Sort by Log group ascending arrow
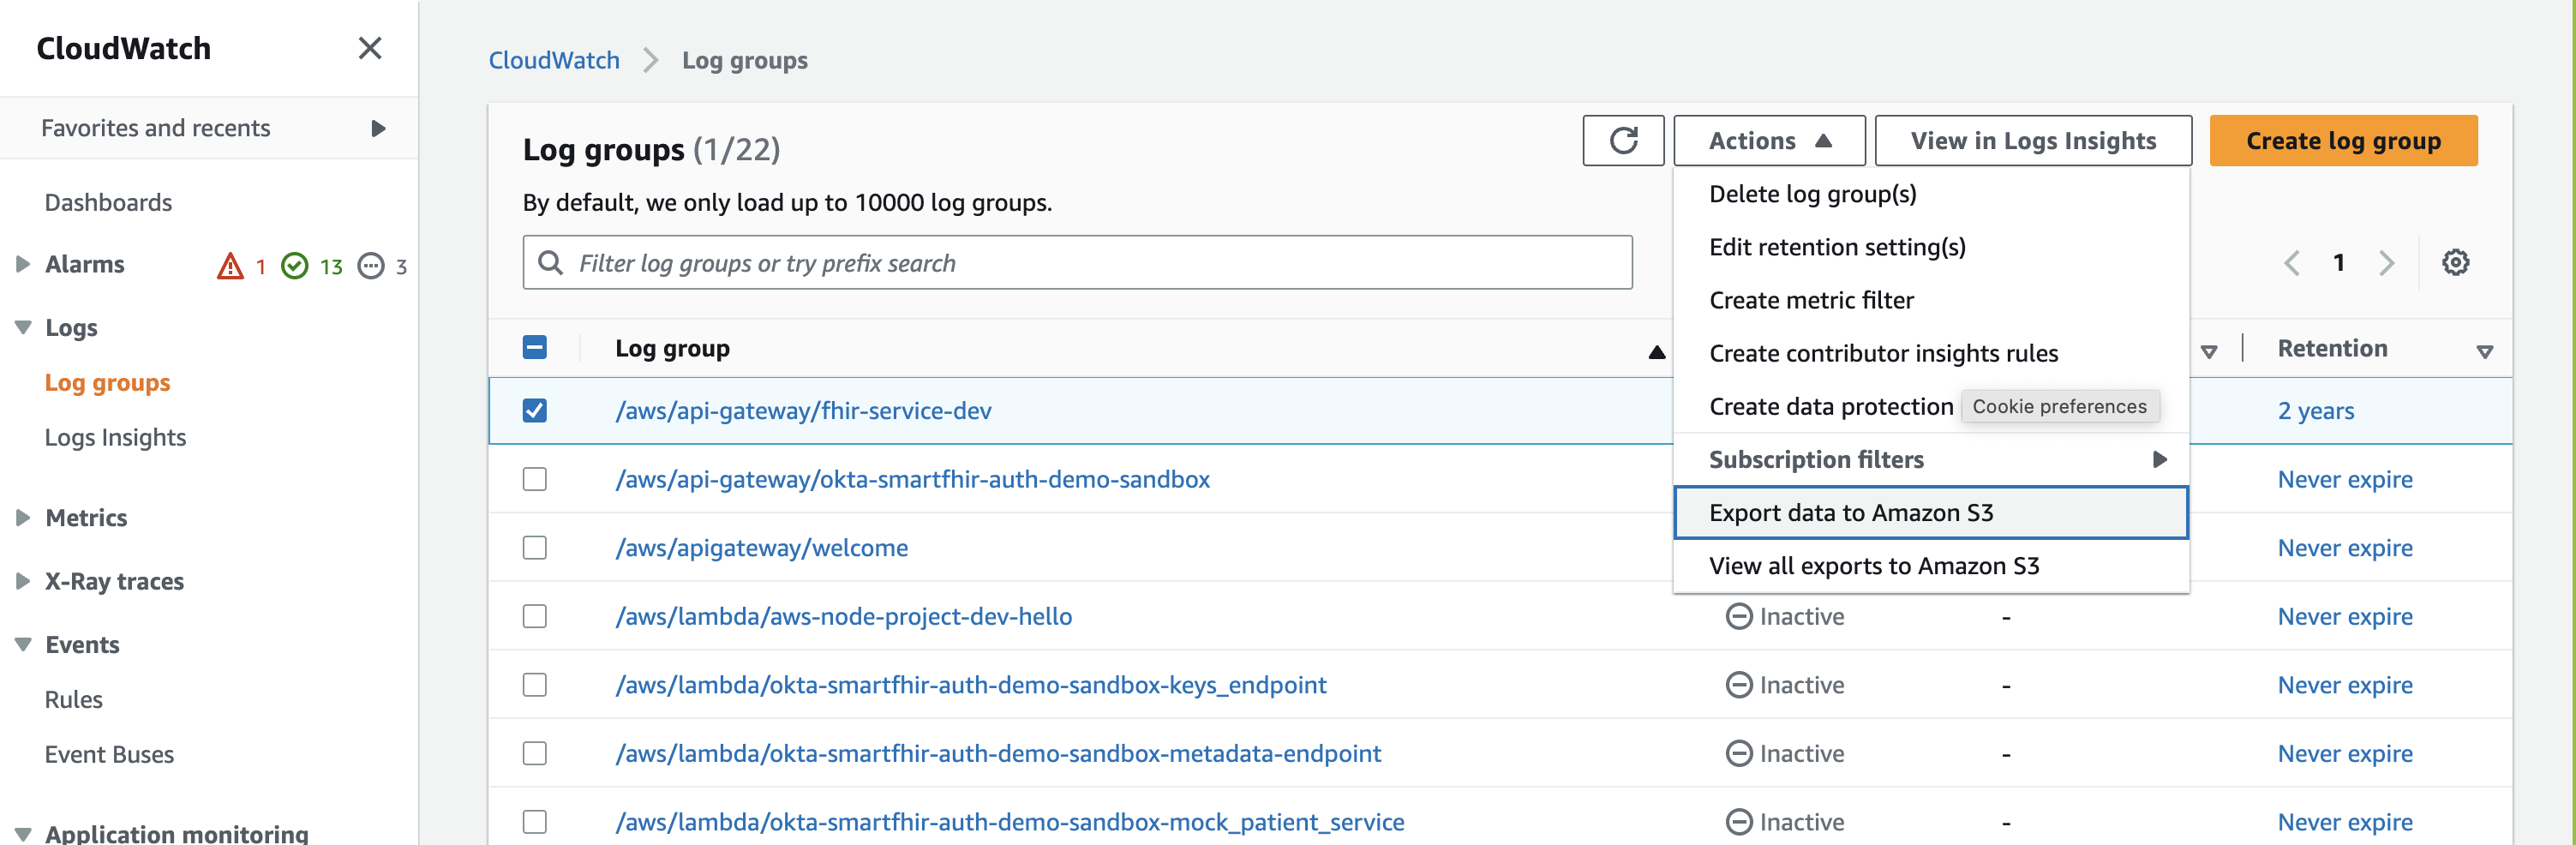Screen dimensions: 2576x845 [1656, 352]
